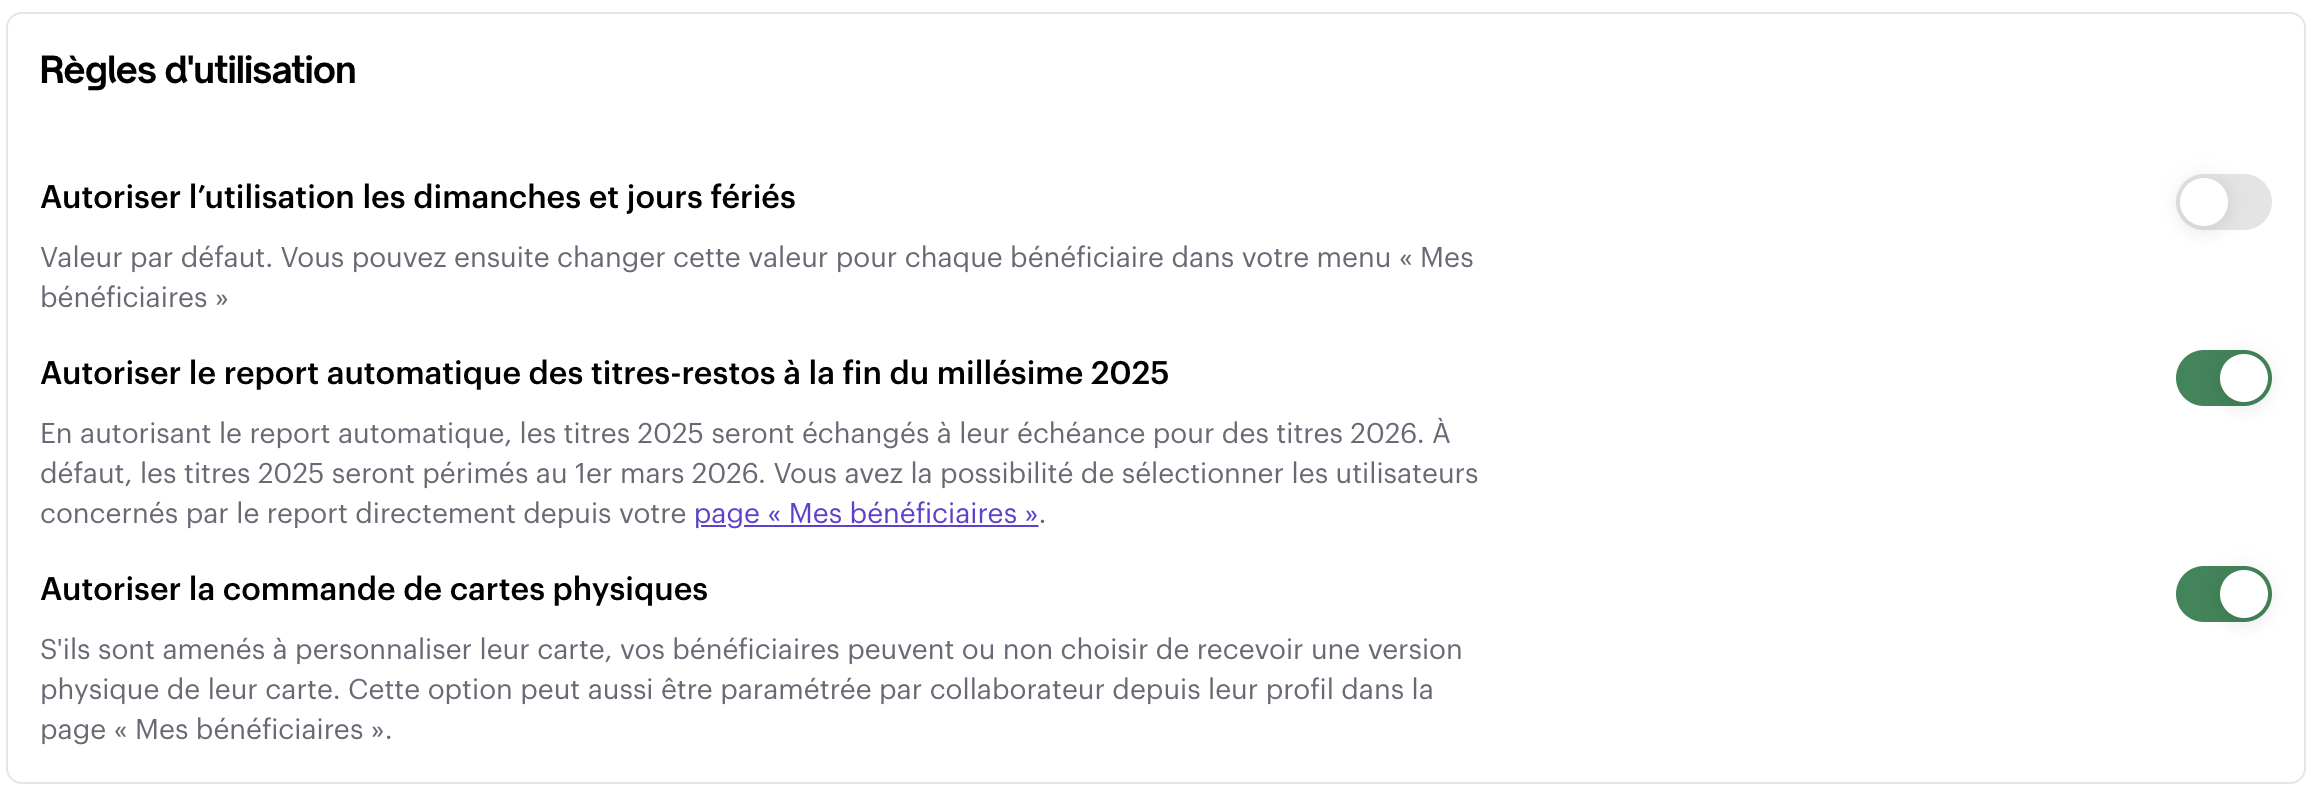Click the white knob of the 2025 report toggle
The height and width of the screenshot is (806, 2320).
pos(2244,378)
